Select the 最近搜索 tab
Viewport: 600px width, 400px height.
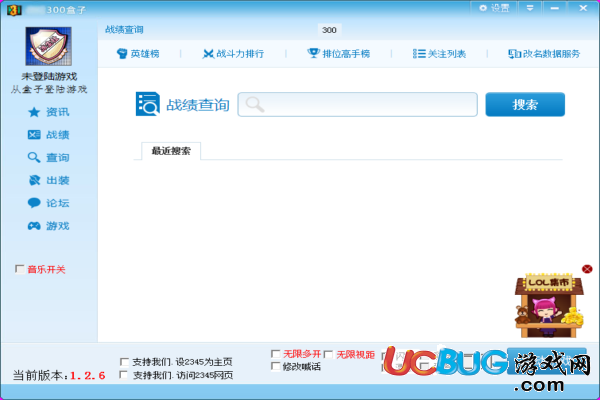[x=171, y=151]
